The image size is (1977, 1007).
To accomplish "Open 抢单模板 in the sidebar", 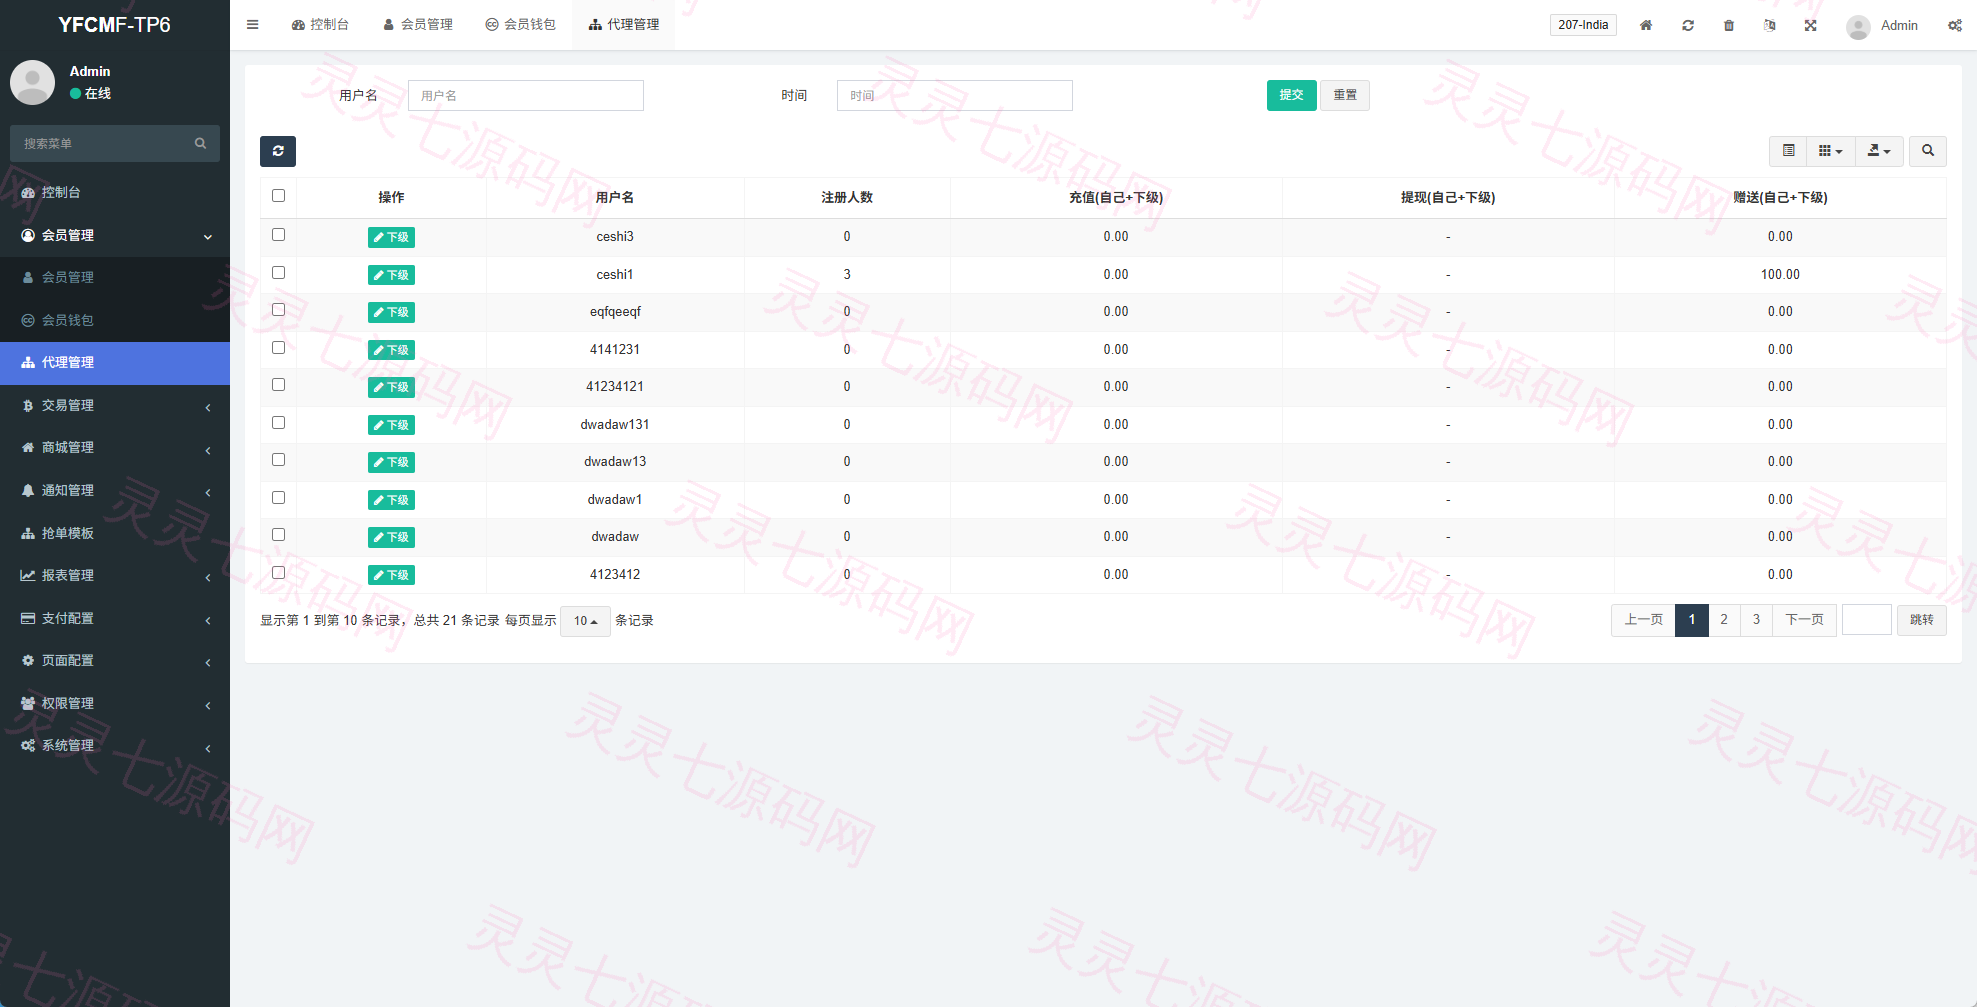I will point(115,533).
